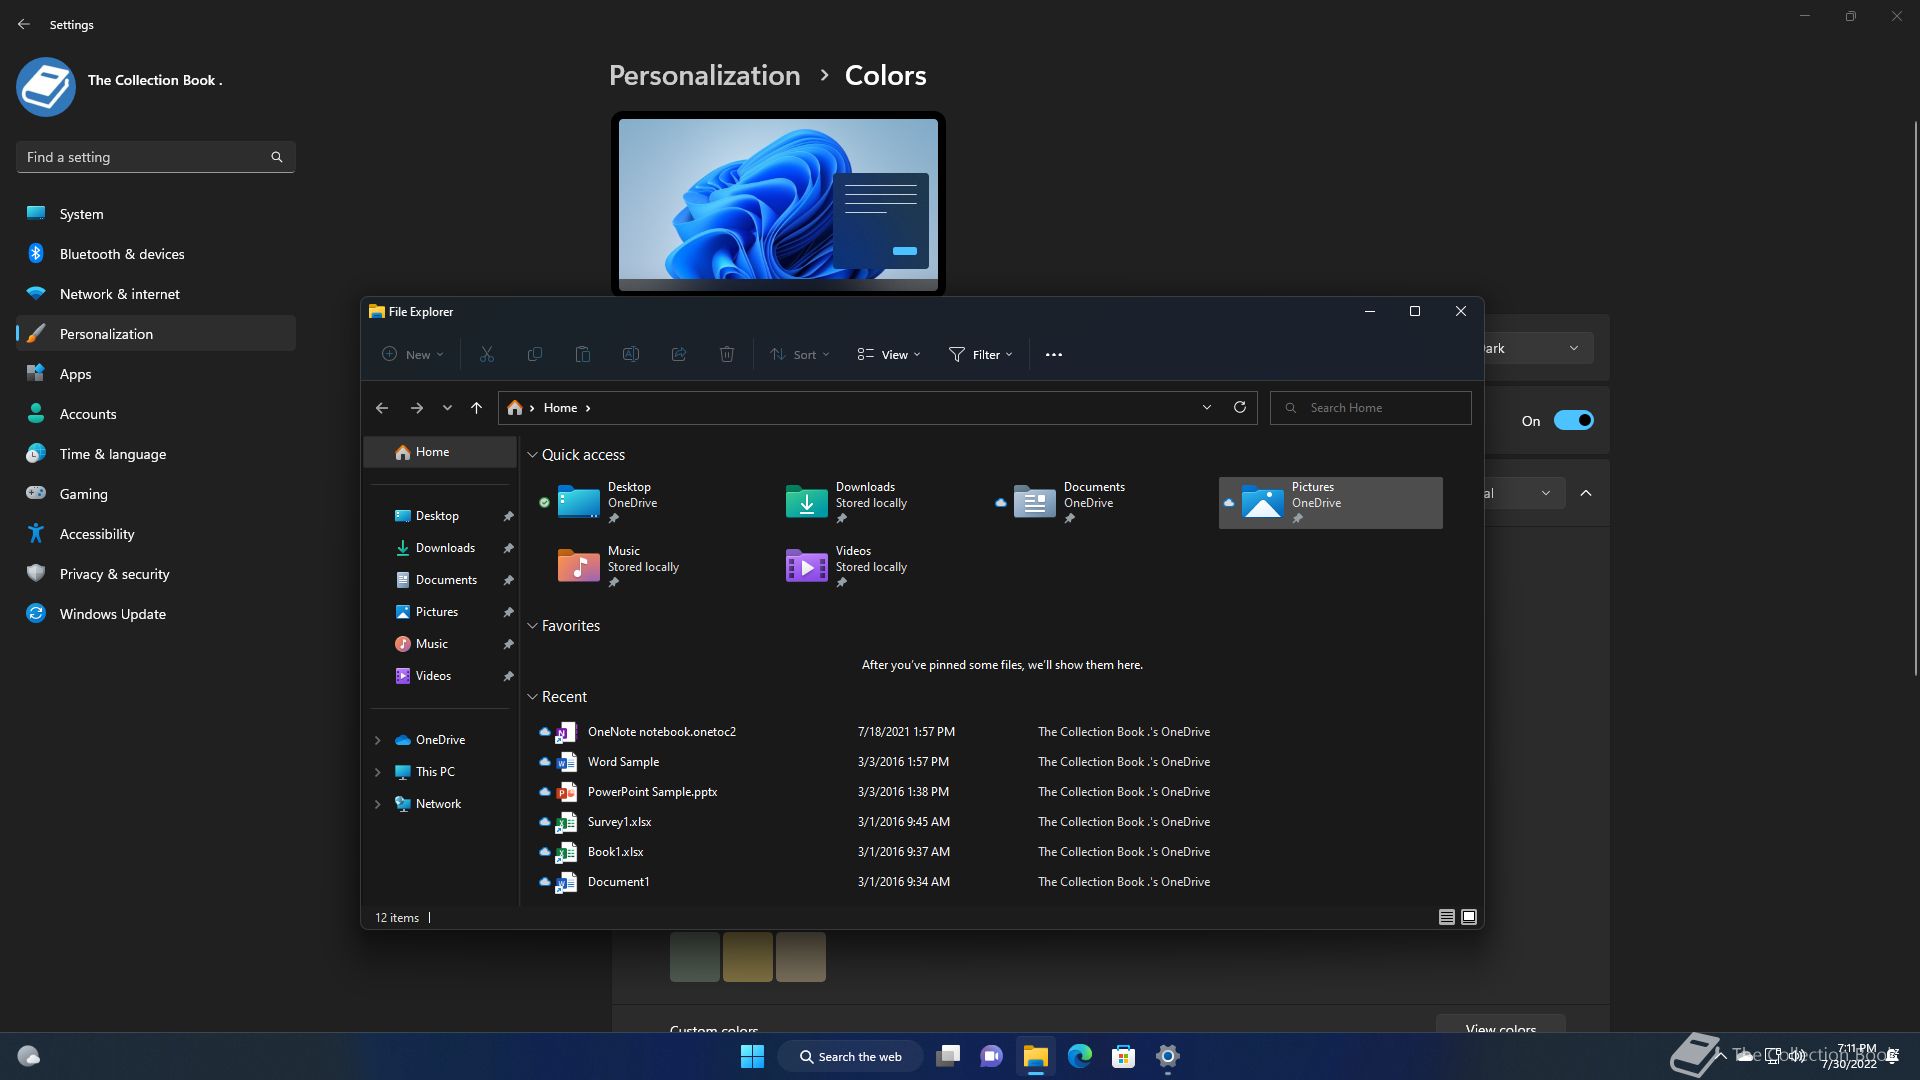Image resolution: width=1920 pixels, height=1080 pixels.
Task: Click the Paste icon in File Explorer toolbar
Action: (583, 354)
